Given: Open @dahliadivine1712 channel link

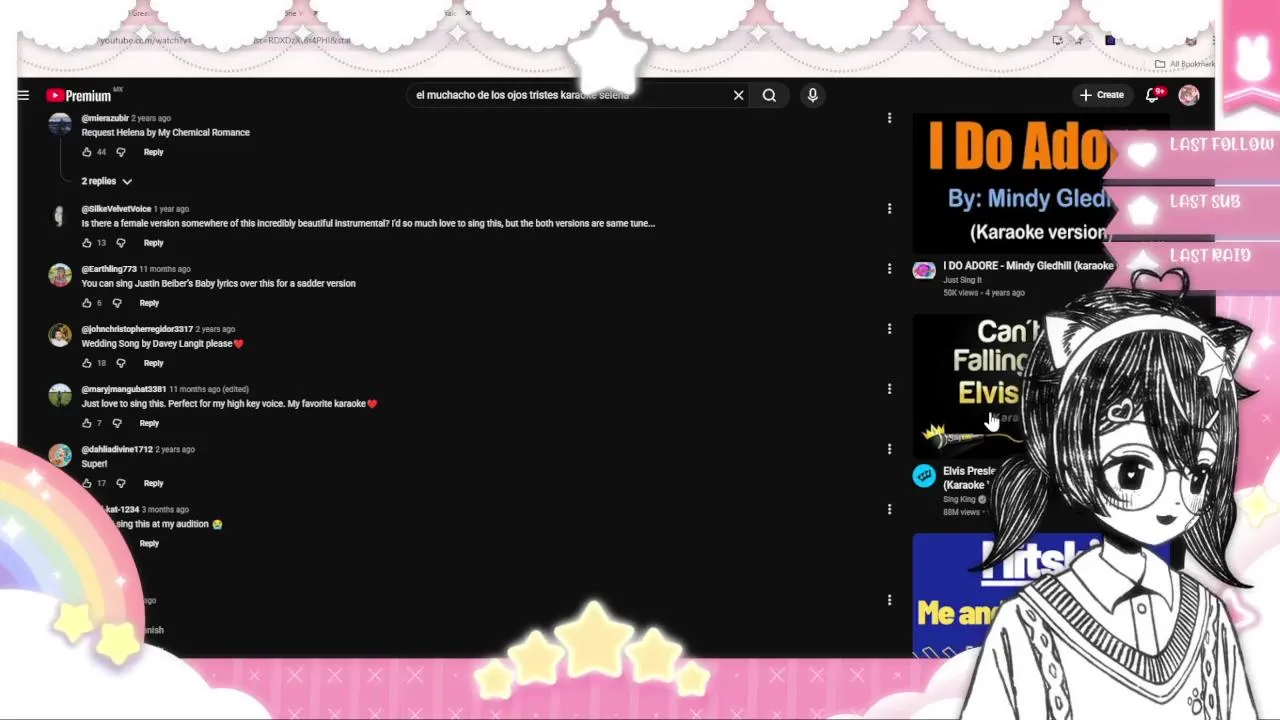Looking at the screenshot, I should click(x=117, y=449).
